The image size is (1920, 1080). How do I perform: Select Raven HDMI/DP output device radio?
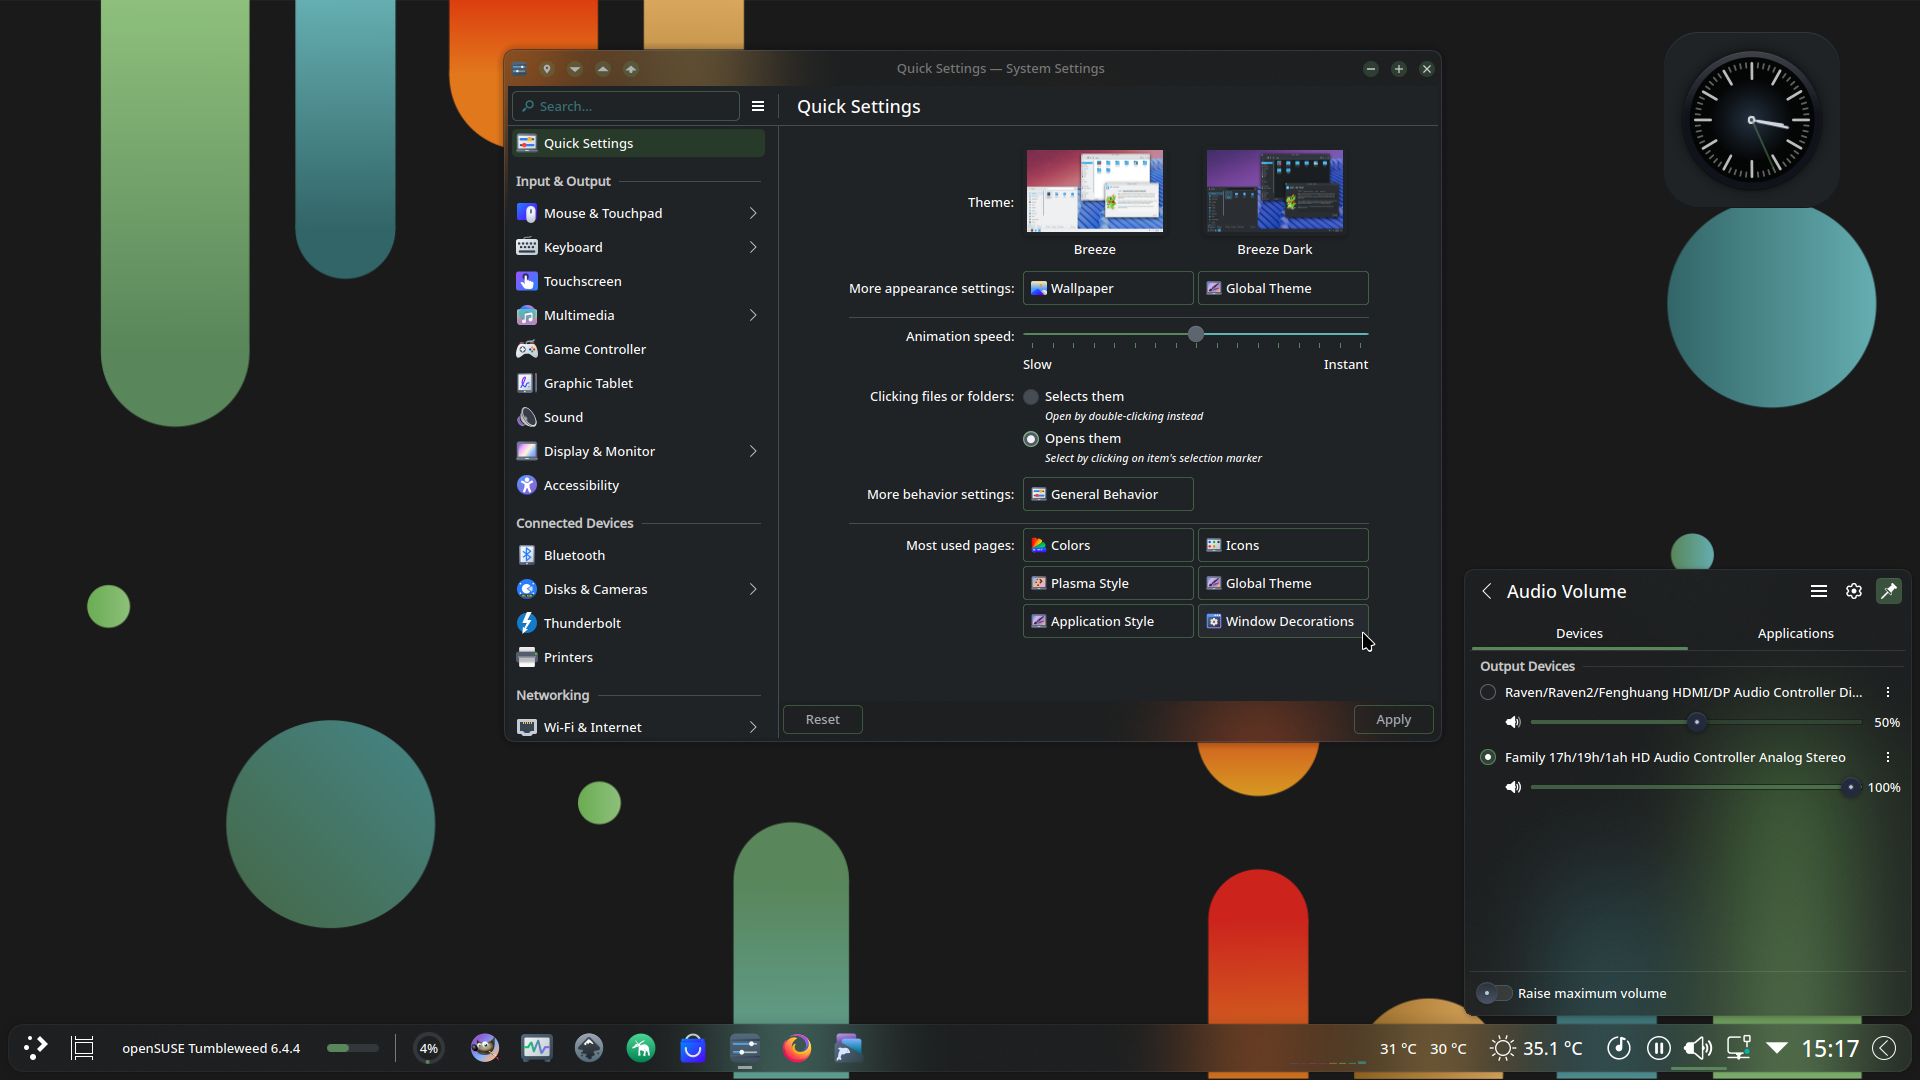click(1488, 692)
